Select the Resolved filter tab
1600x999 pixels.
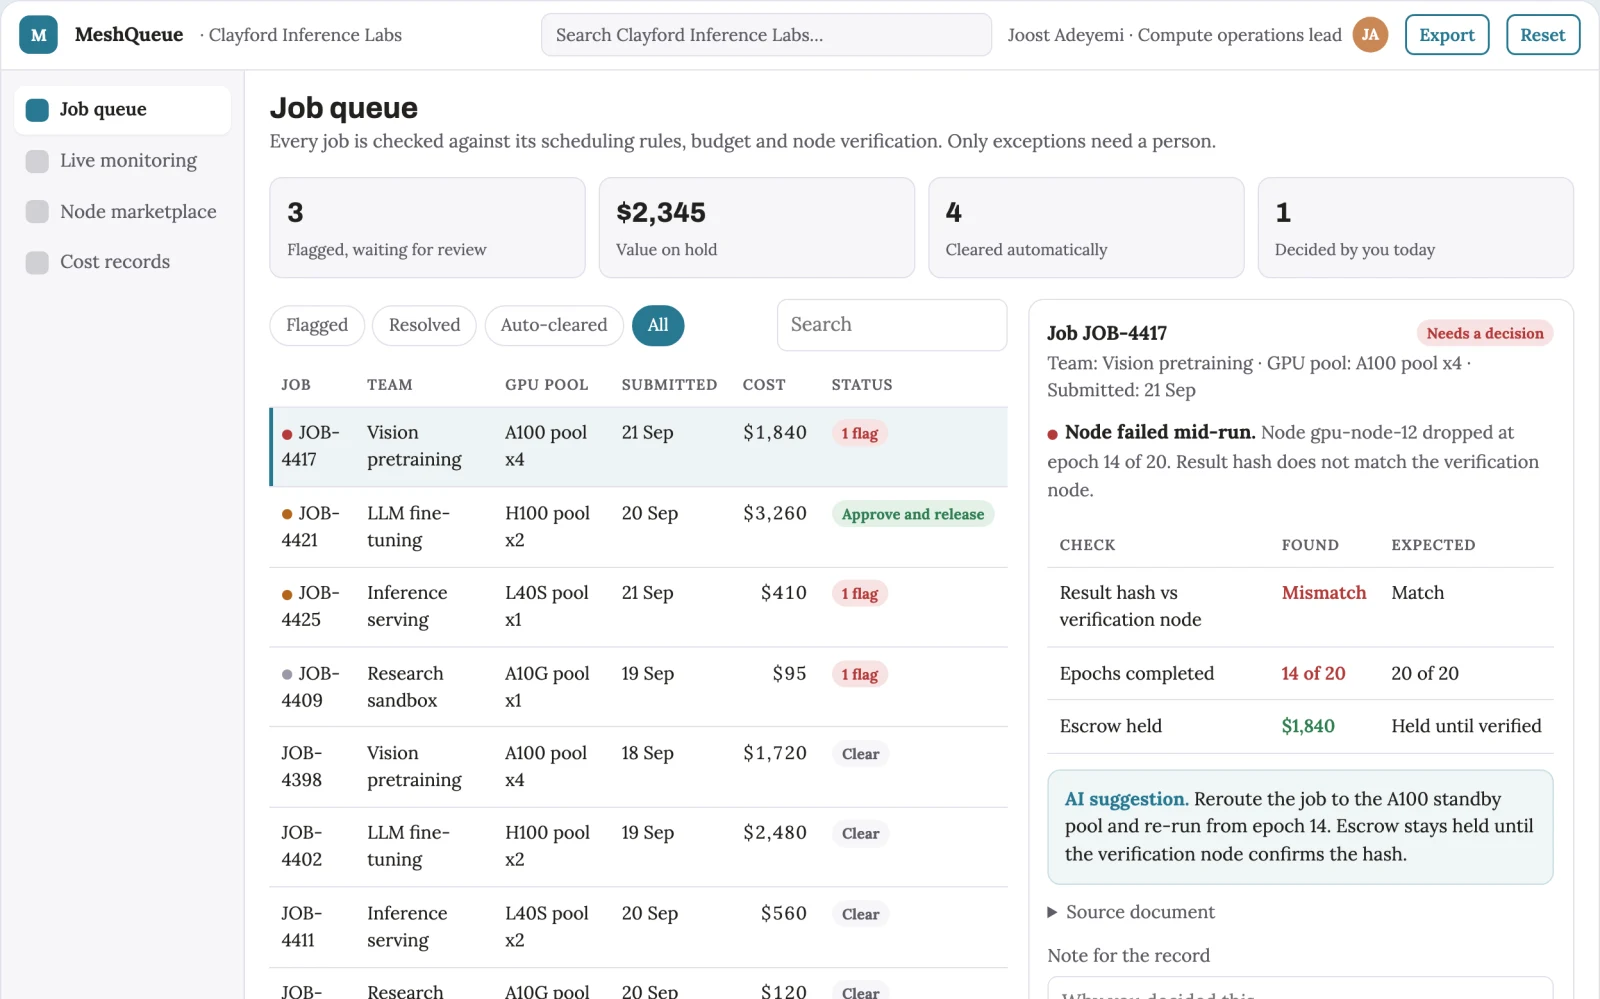tap(424, 325)
